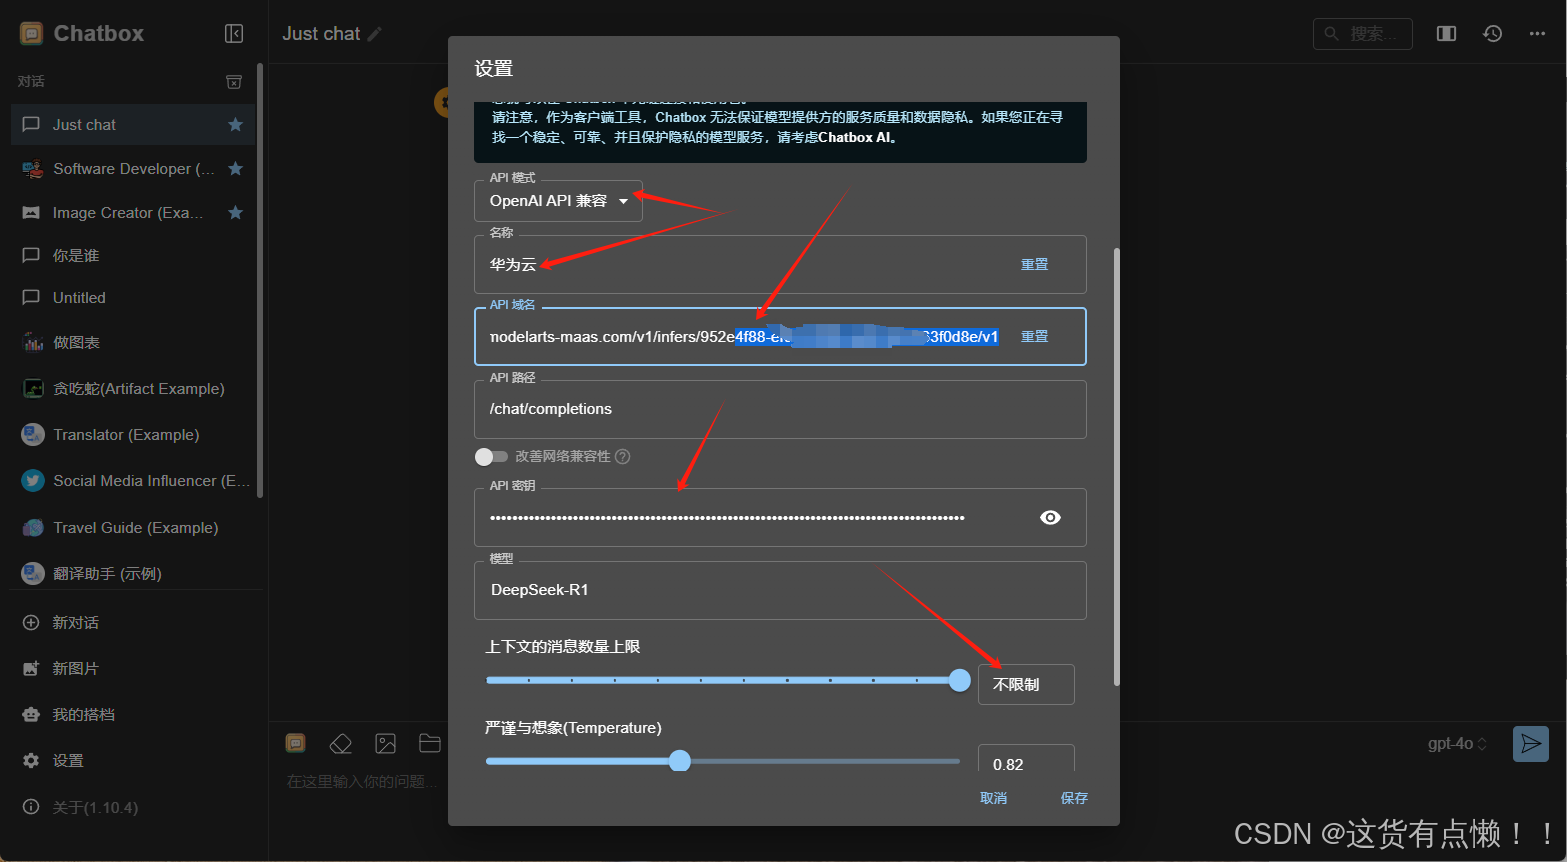Click the 模型 field showing DeepSeek-R1

[x=780, y=590]
